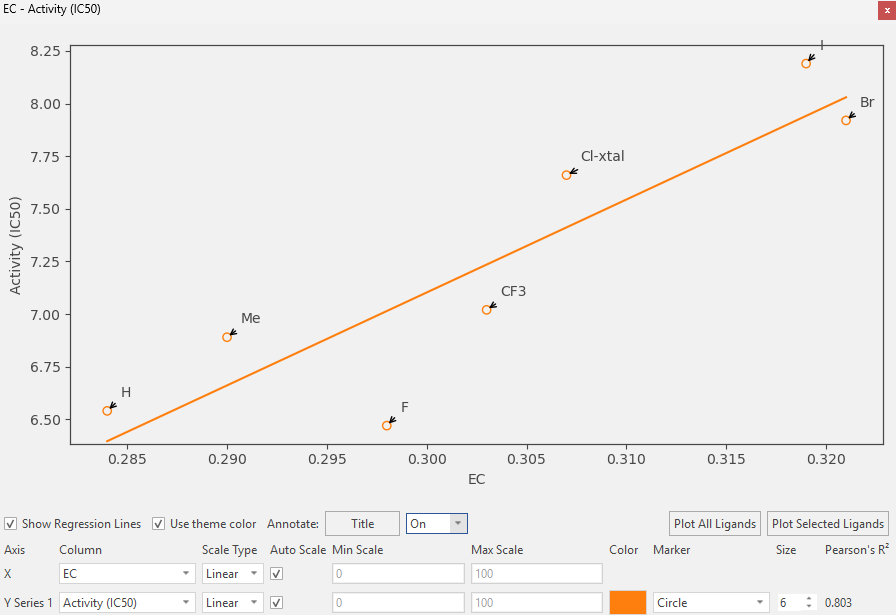This screenshot has height=615, width=896.
Task: Click the Title annotate button
Action: (x=362, y=524)
